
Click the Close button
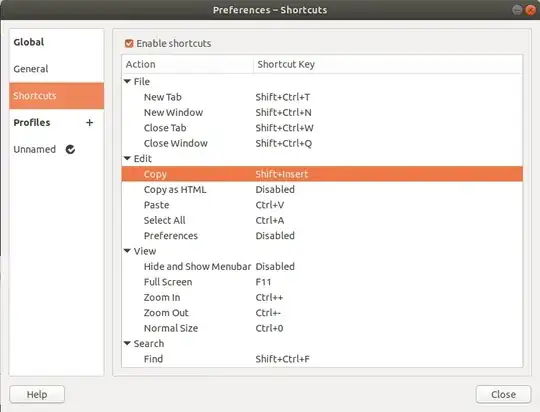[x=503, y=394]
